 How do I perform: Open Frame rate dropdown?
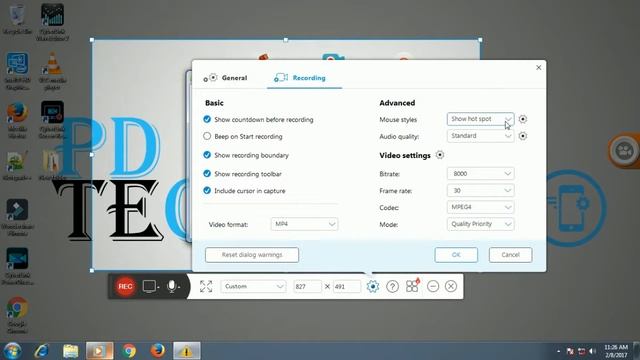pos(480,191)
